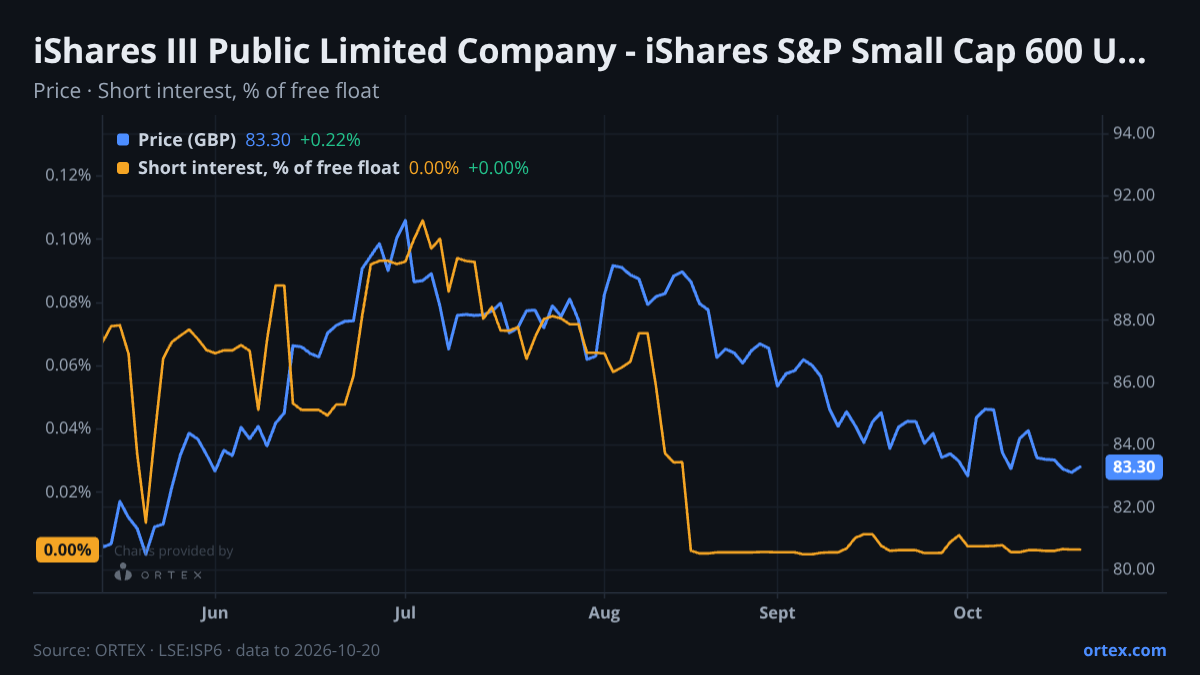Click the Sept x-axis label
Image resolution: width=1200 pixels, height=675 pixels.
tap(777, 613)
